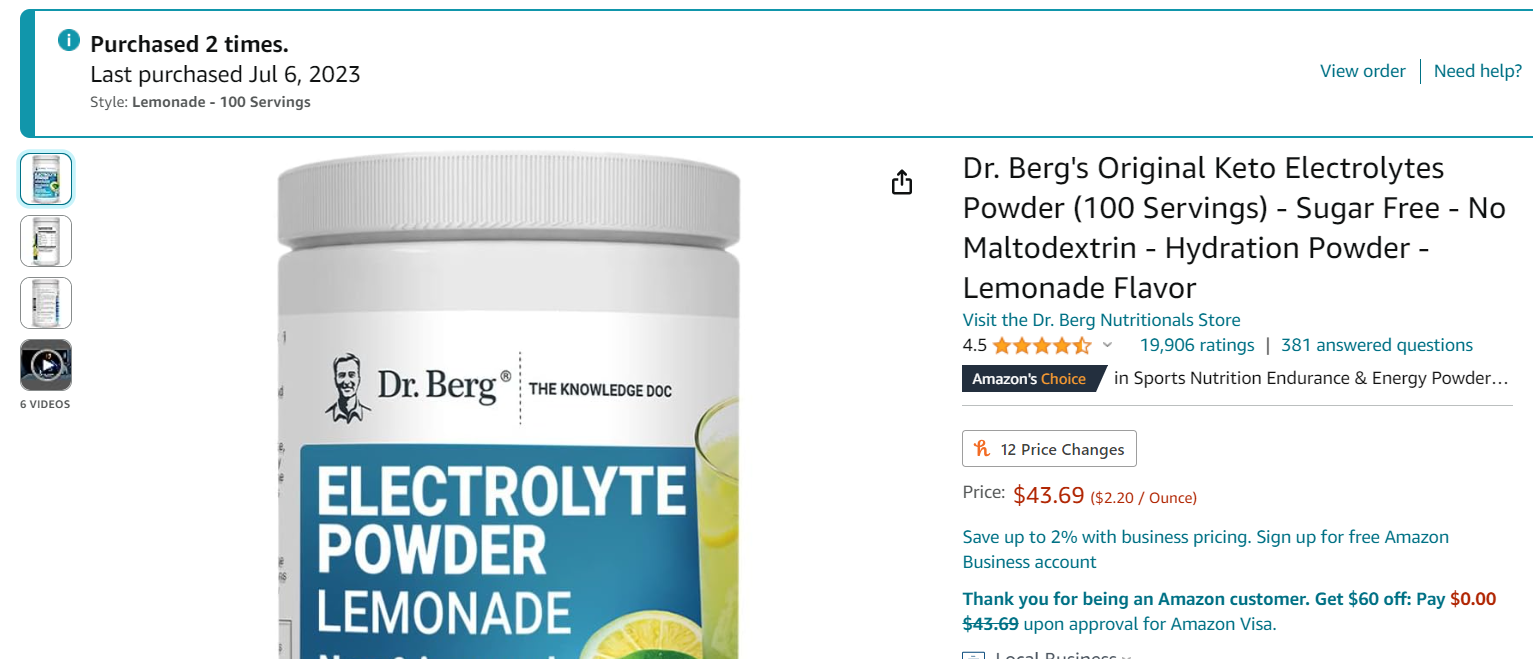Image resolution: width=1533 pixels, height=659 pixels.
Task: Expand the star ratings breakdown chevron
Action: coord(1107,345)
